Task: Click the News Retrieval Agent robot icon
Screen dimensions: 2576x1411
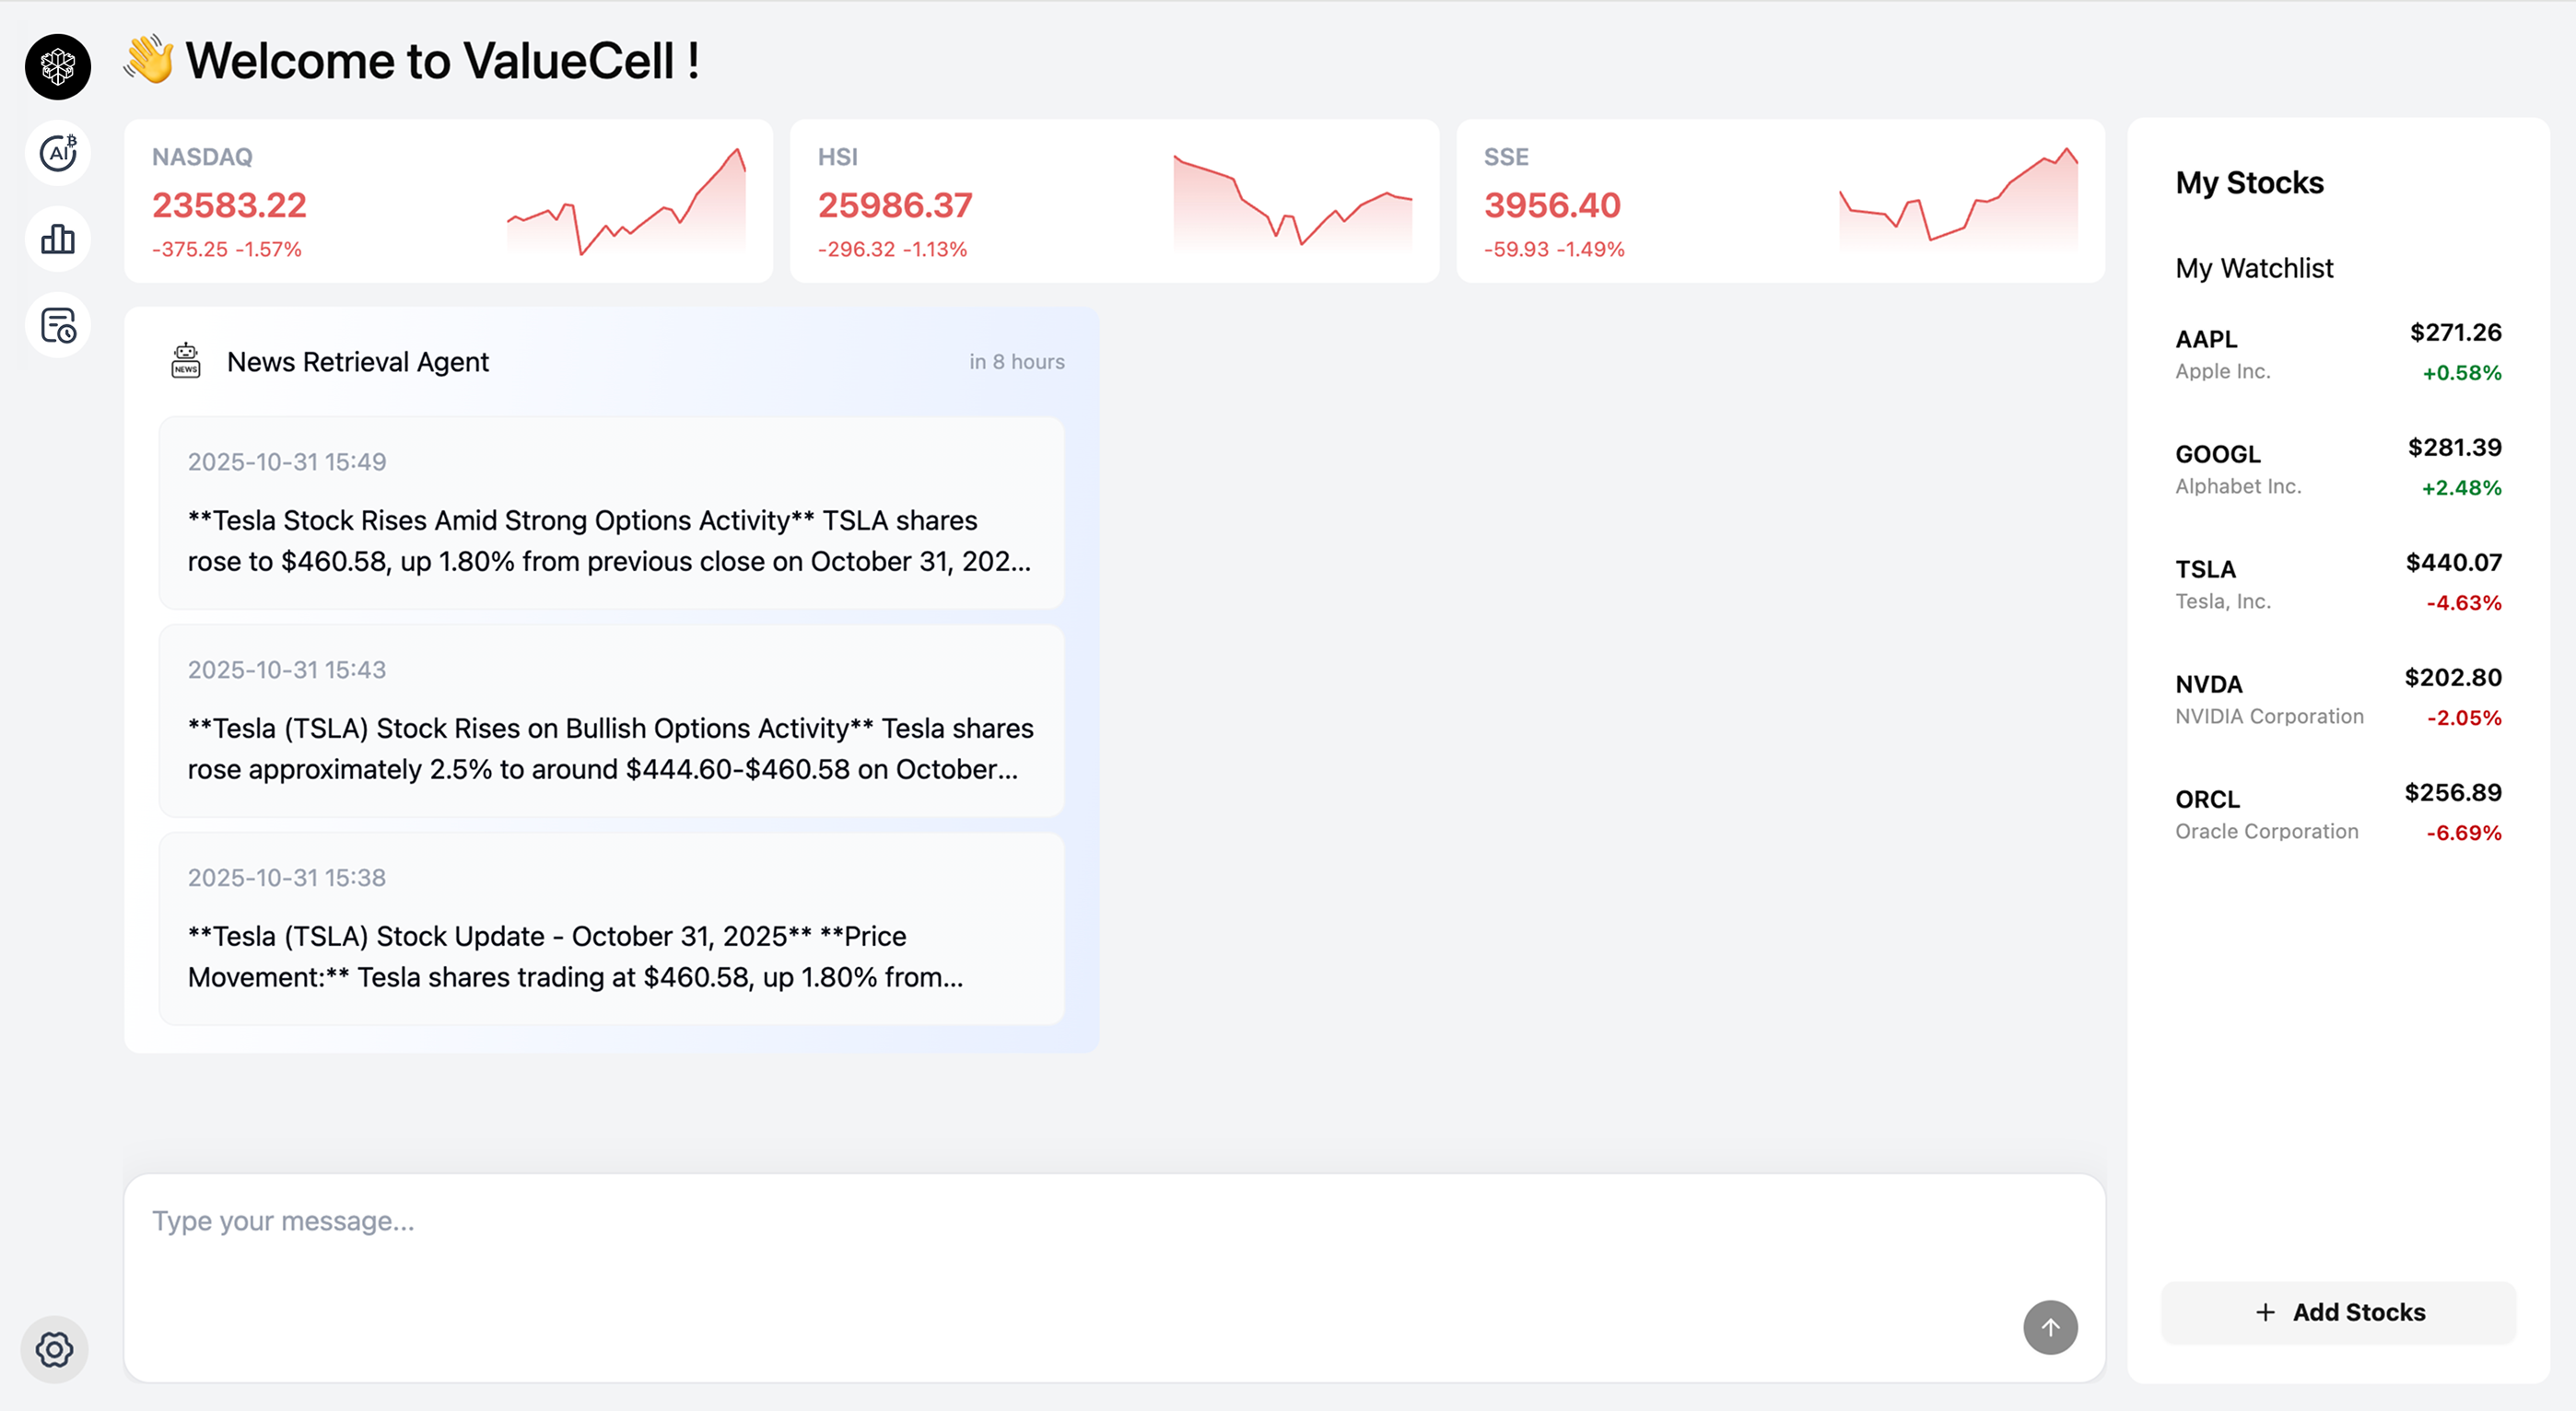Action: coord(185,360)
